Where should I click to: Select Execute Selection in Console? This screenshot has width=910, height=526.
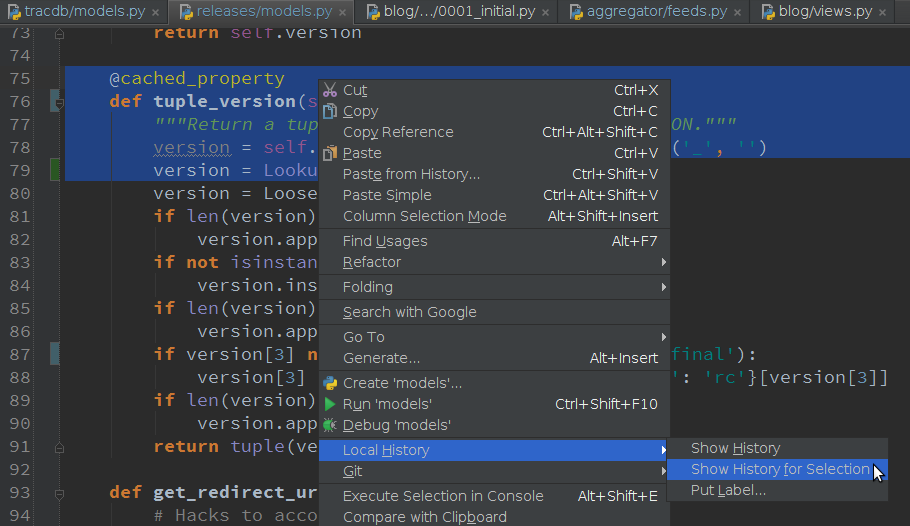(x=494, y=496)
